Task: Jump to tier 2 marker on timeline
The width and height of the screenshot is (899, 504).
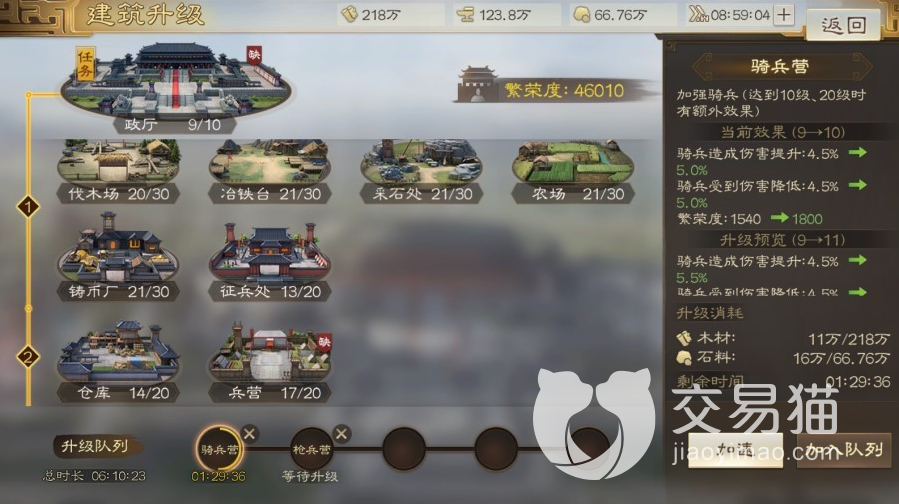Action: [28, 357]
